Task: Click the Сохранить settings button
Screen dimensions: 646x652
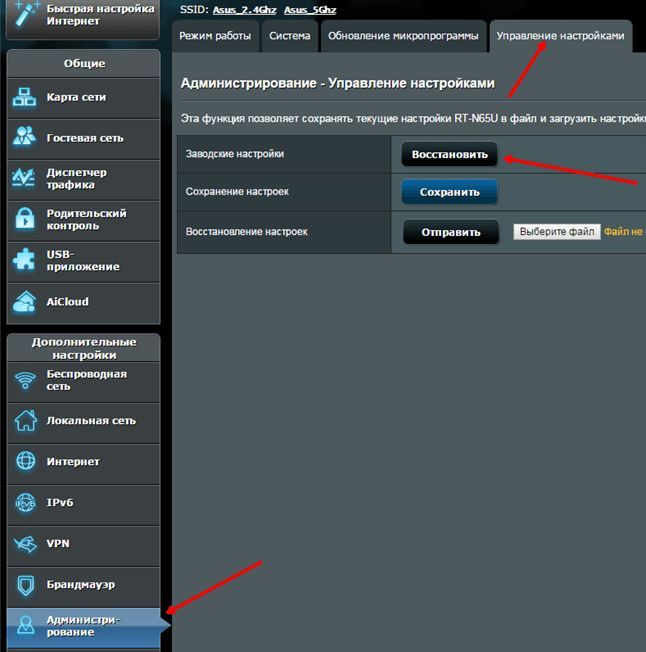Action: (x=449, y=192)
